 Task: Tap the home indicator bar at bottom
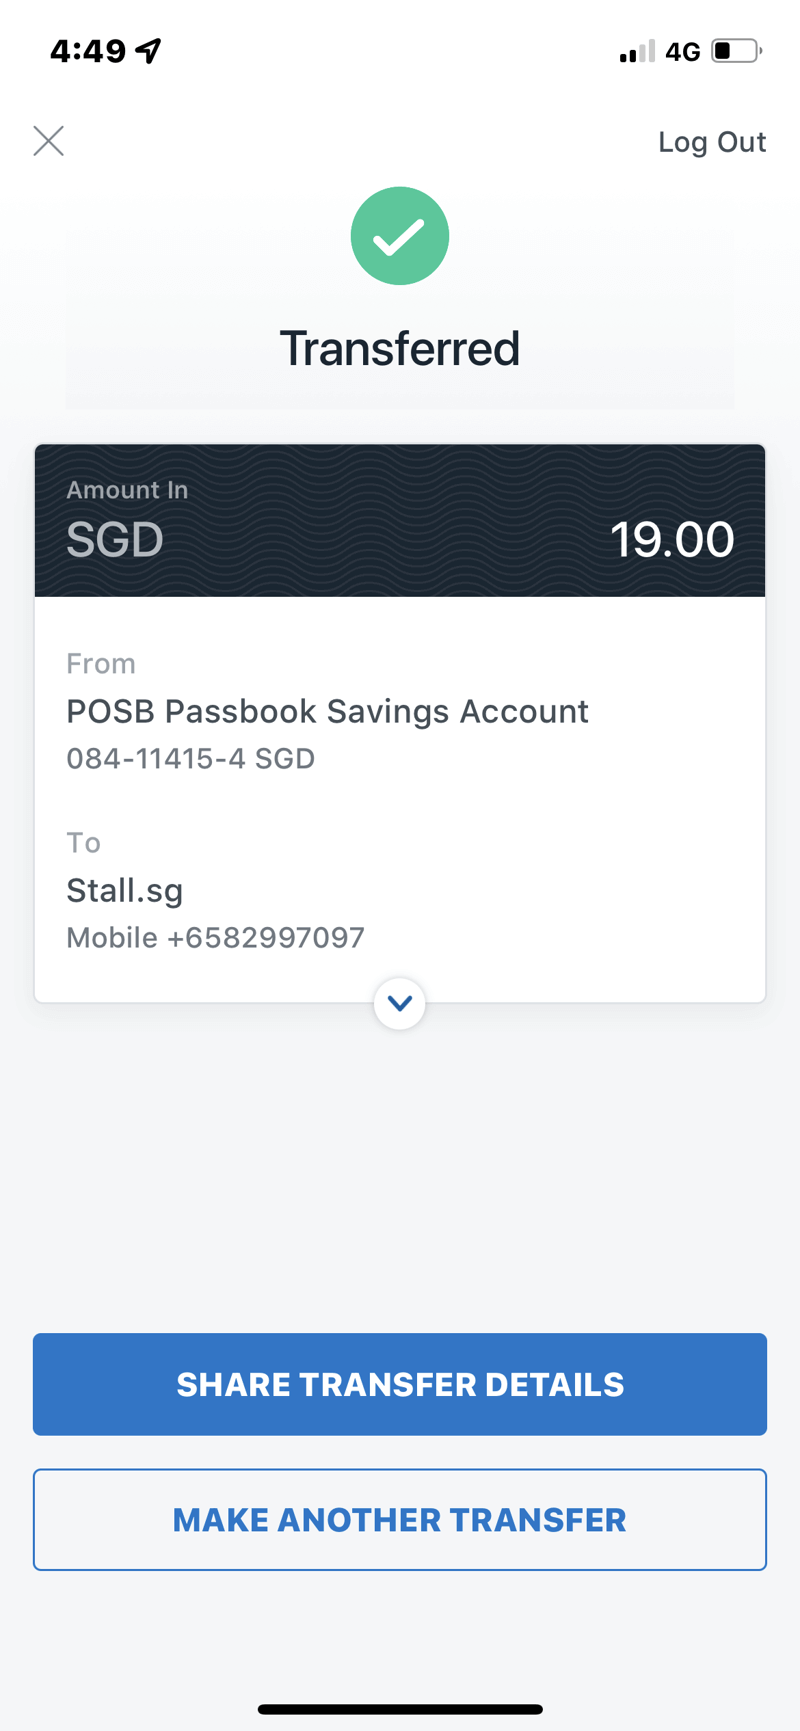[400, 1709]
